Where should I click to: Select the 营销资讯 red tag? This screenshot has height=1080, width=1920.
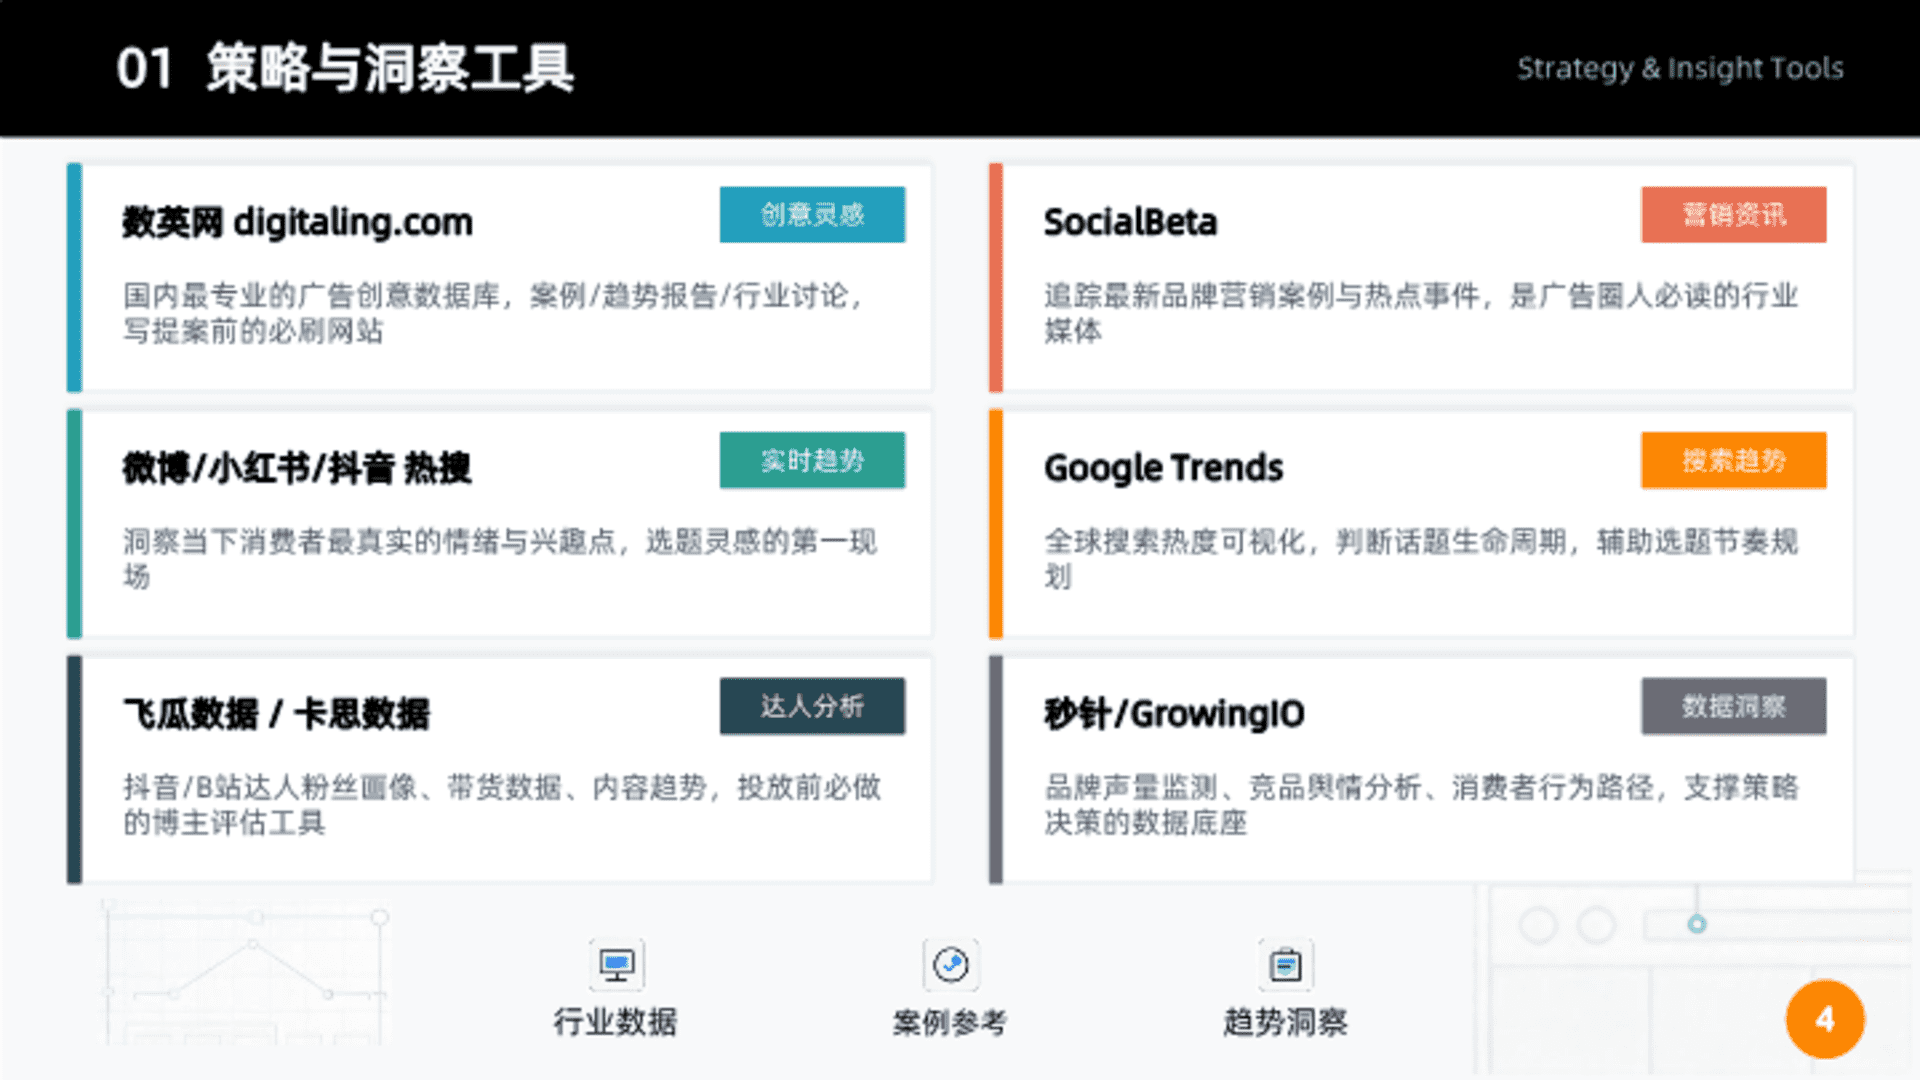point(1733,214)
